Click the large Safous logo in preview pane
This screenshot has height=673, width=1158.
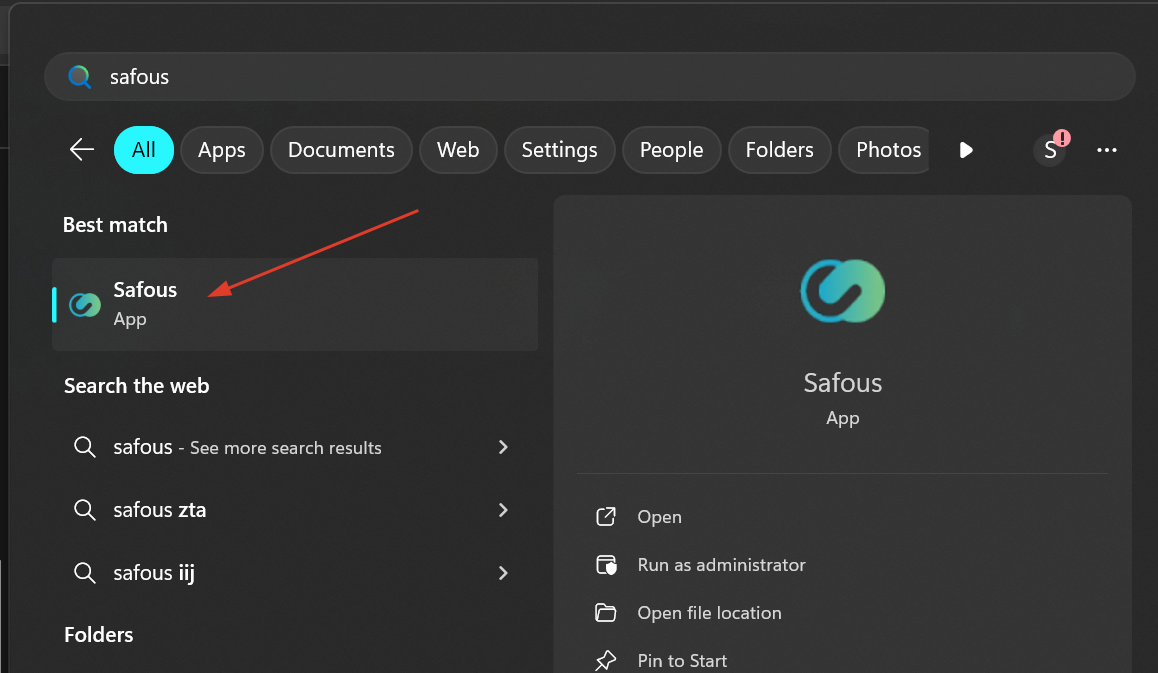click(843, 291)
